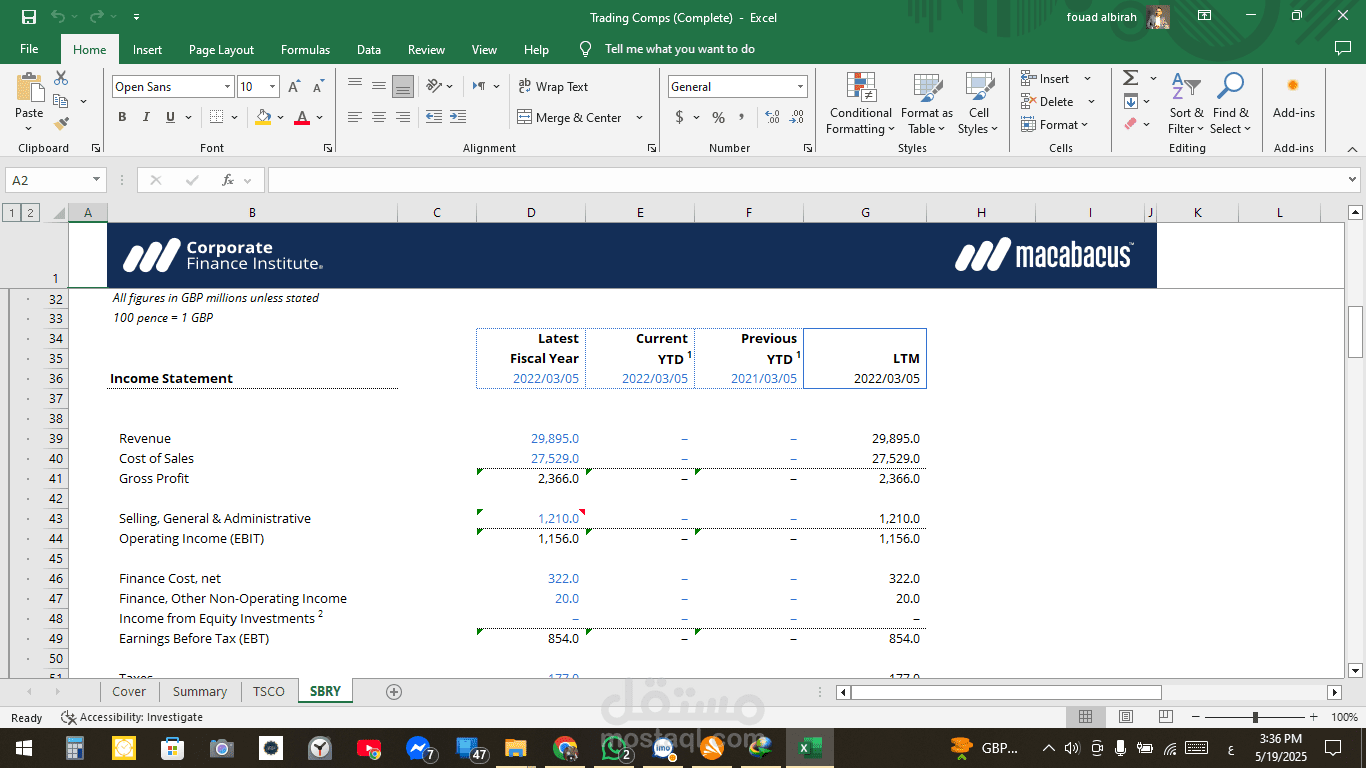The image size is (1366, 768).
Task: Open the Insert cells dropdown arrow
Action: pyautogui.click(x=1087, y=78)
